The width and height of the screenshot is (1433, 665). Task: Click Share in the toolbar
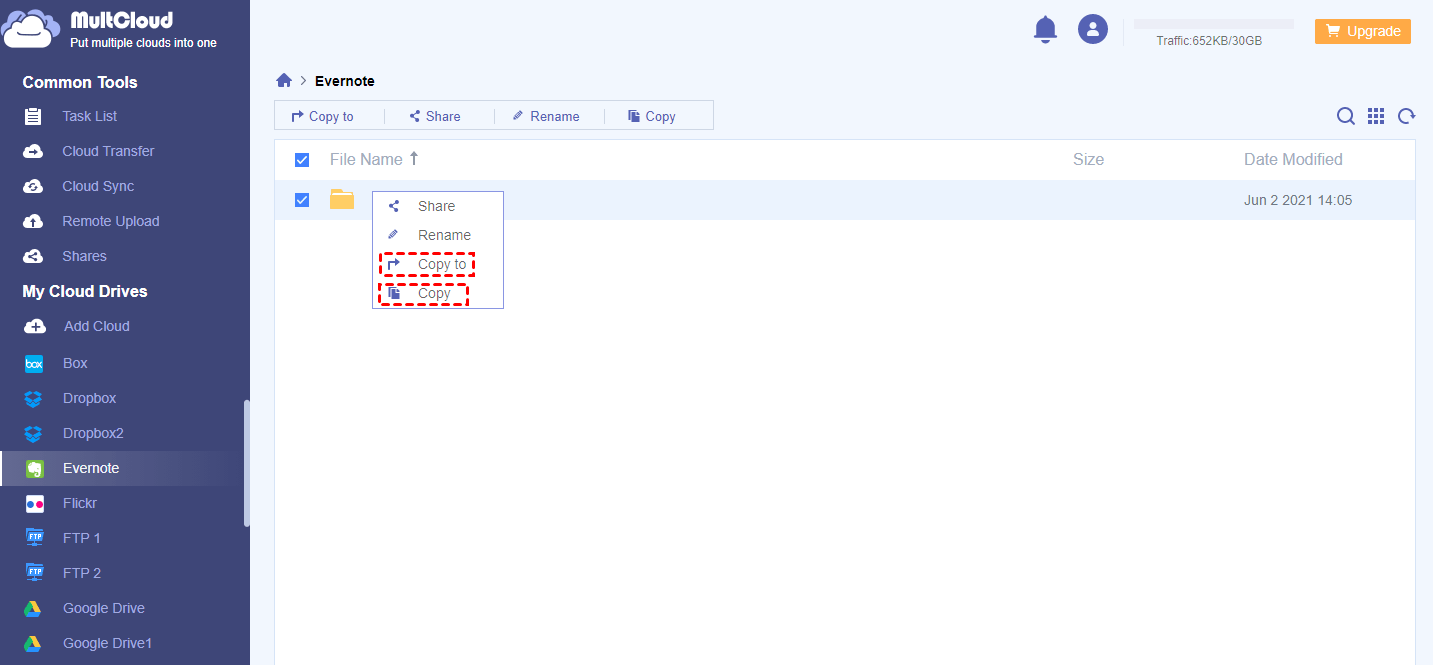(x=435, y=116)
